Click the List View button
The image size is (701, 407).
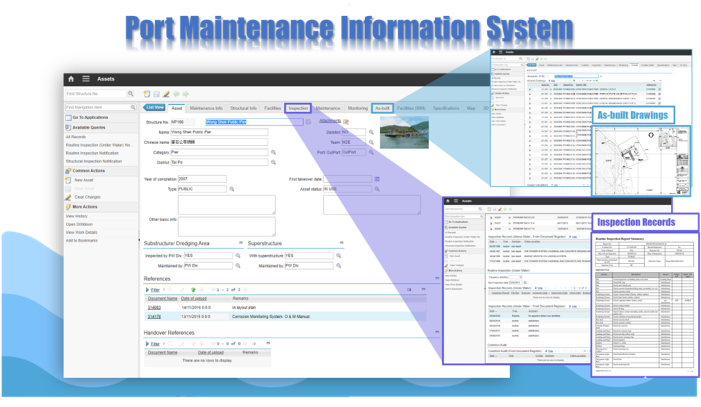pyautogui.click(x=155, y=107)
